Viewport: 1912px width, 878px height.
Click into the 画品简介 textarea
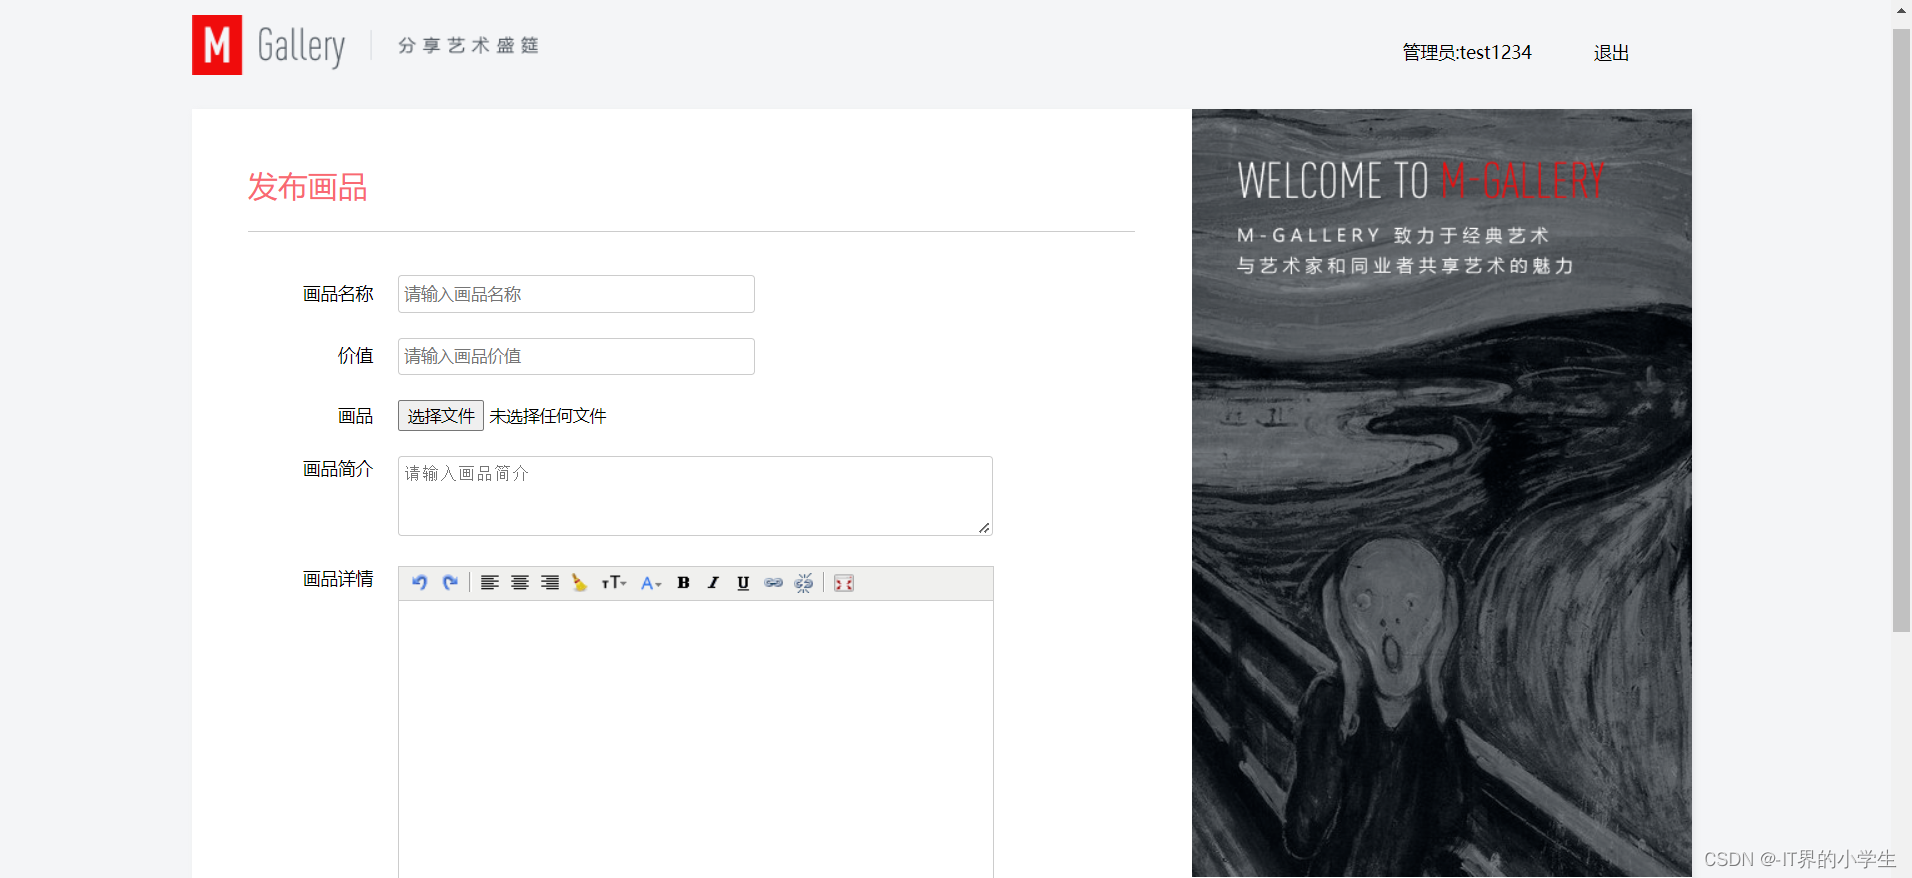click(695, 496)
